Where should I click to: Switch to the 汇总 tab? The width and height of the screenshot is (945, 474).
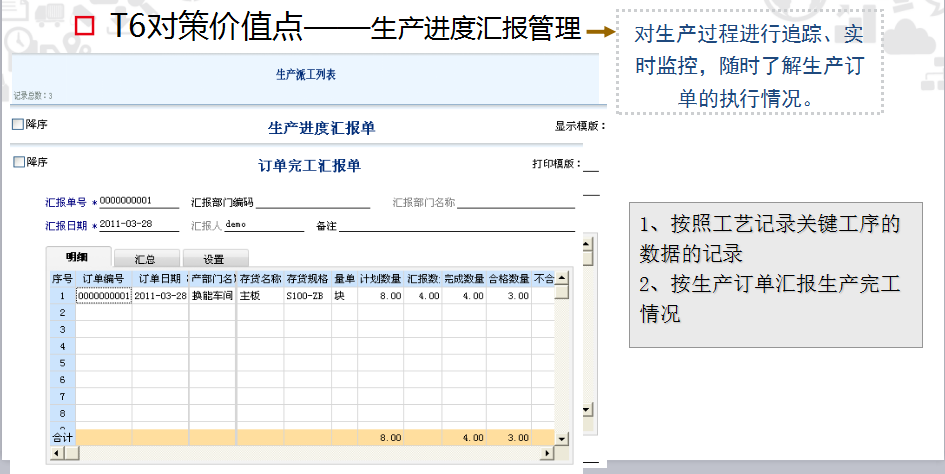[x=145, y=259]
